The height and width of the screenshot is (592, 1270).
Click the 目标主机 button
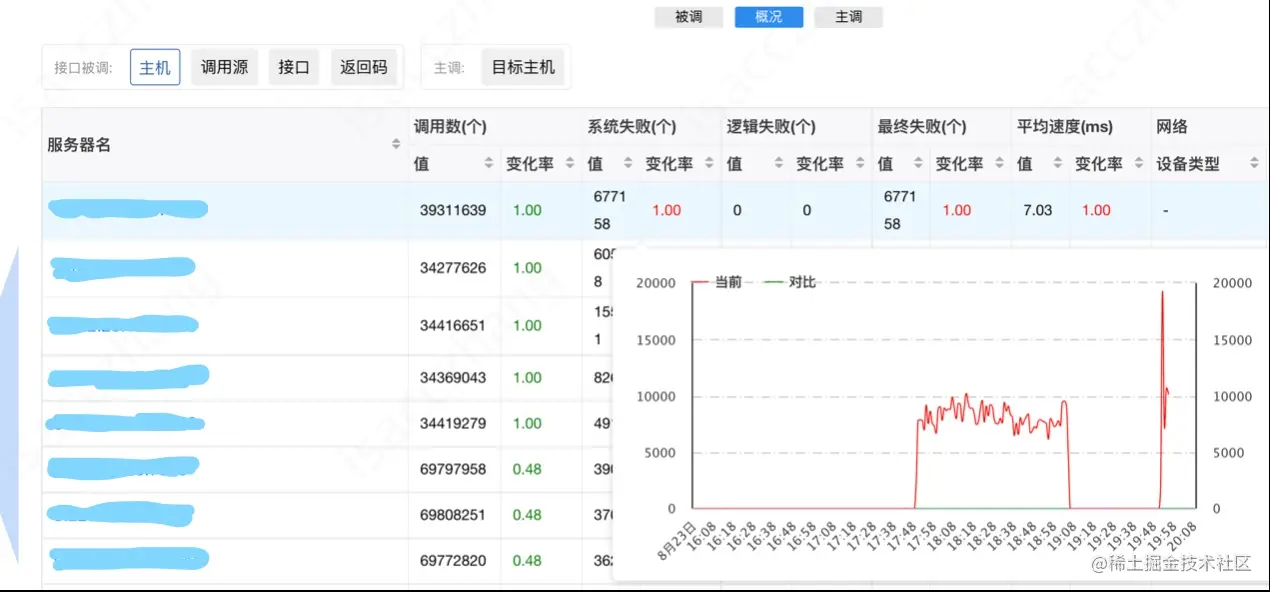pos(523,68)
